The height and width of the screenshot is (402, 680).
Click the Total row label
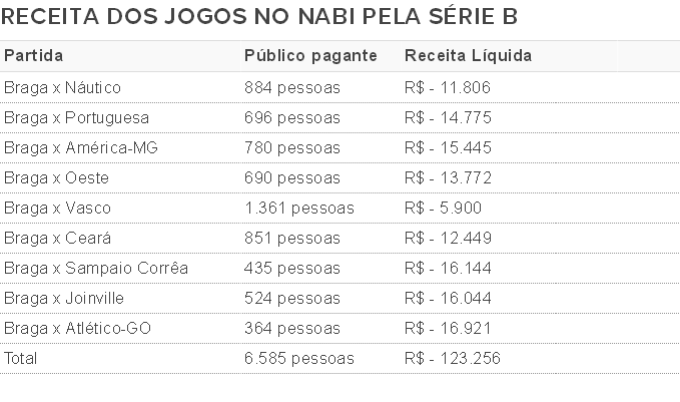[x=20, y=359]
